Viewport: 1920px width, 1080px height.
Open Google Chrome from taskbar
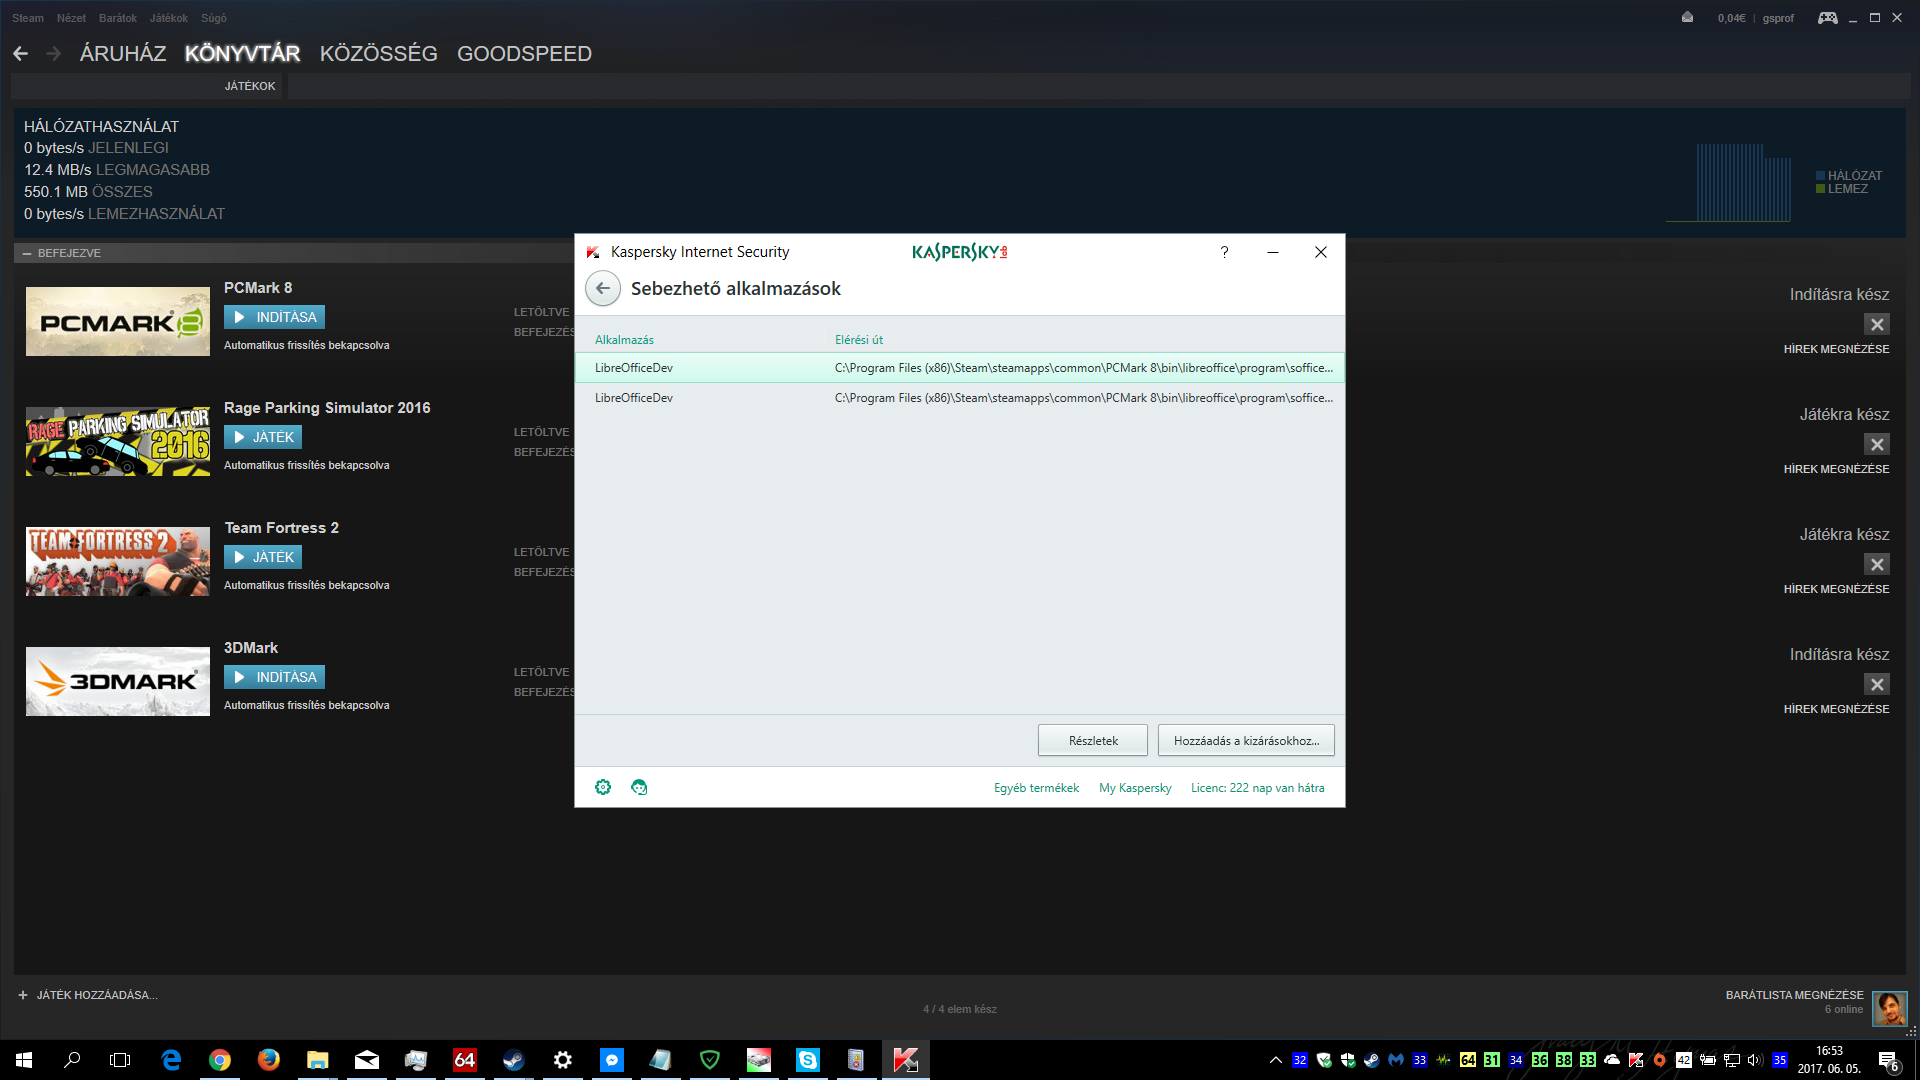pyautogui.click(x=220, y=1060)
